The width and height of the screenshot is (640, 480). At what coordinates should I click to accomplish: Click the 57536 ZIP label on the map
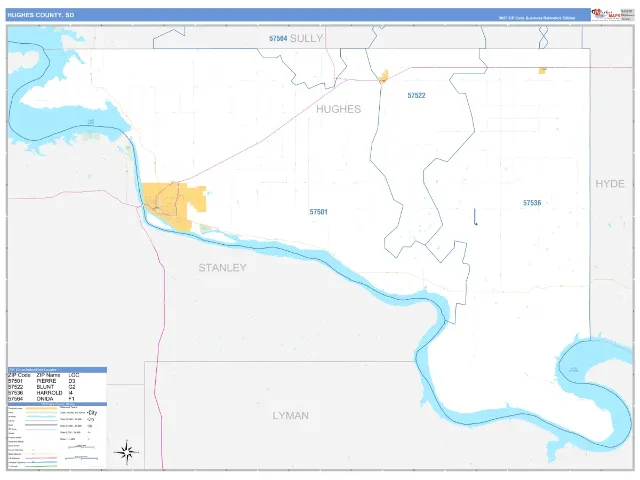[x=532, y=203]
